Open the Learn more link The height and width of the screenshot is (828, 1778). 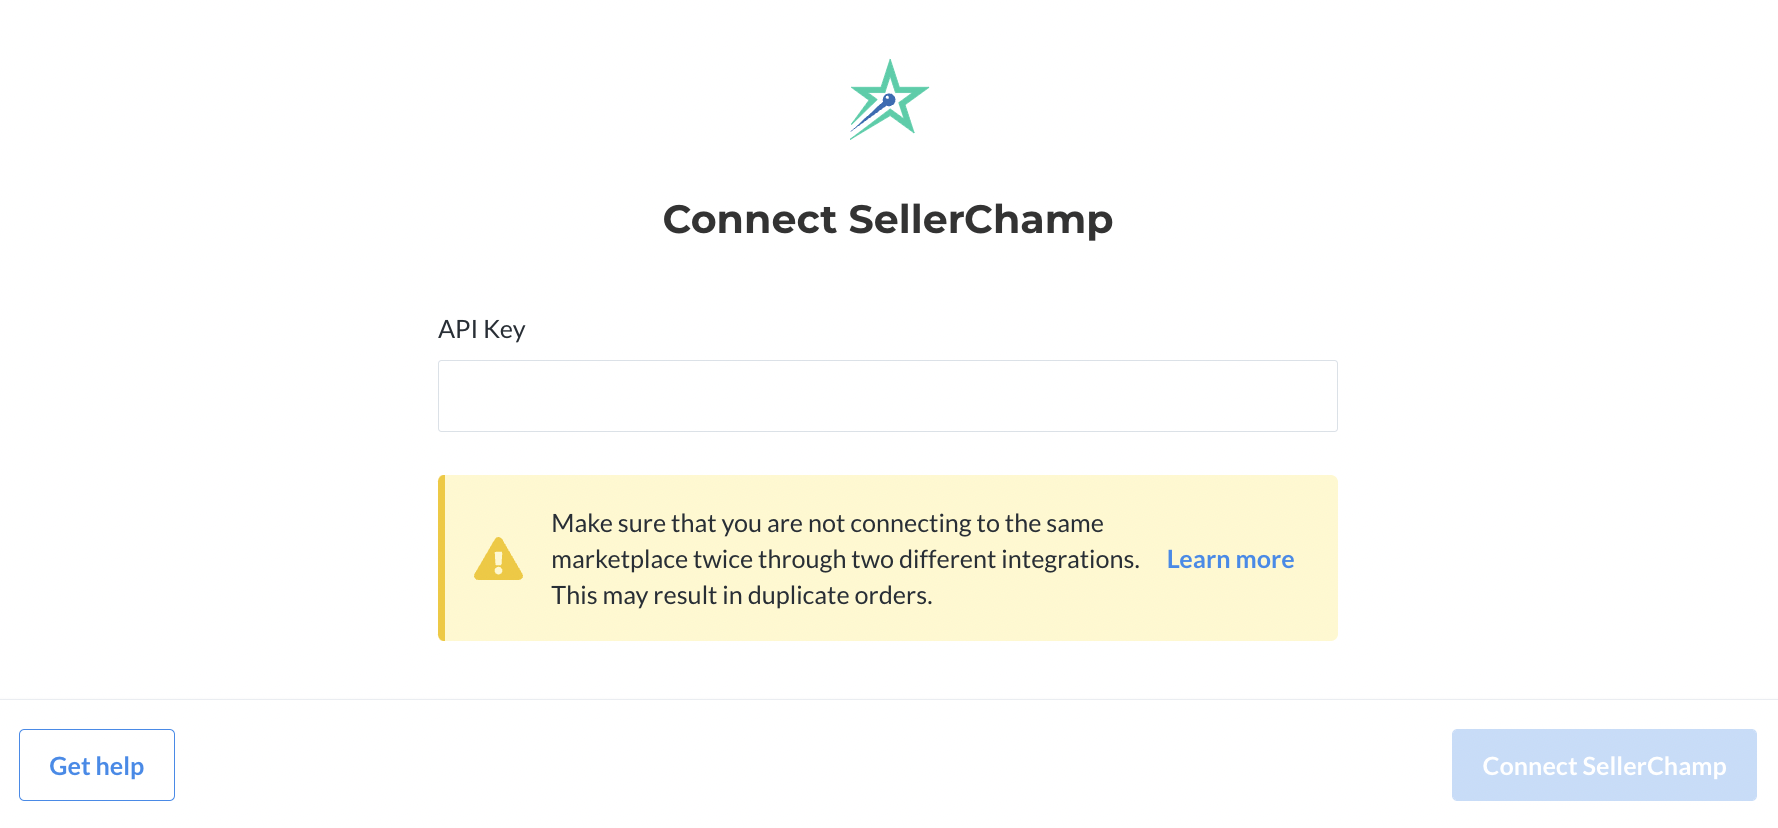(1230, 559)
